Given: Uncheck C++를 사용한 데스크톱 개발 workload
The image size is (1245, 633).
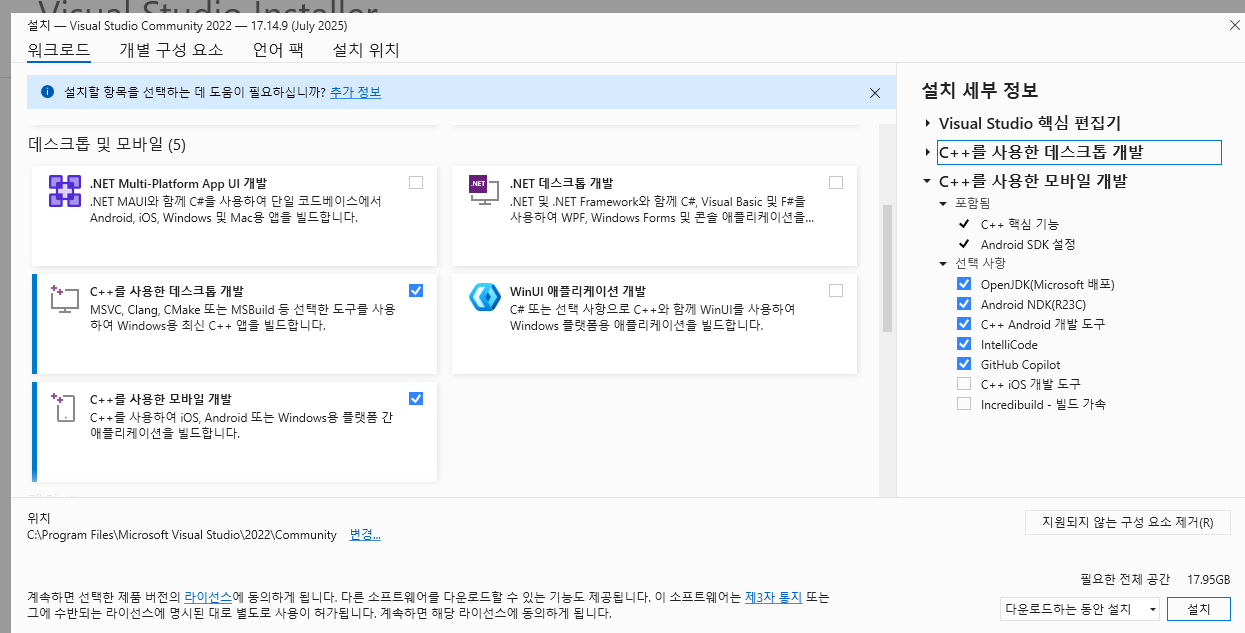Looking at the screenshot, I should [416, 290].
